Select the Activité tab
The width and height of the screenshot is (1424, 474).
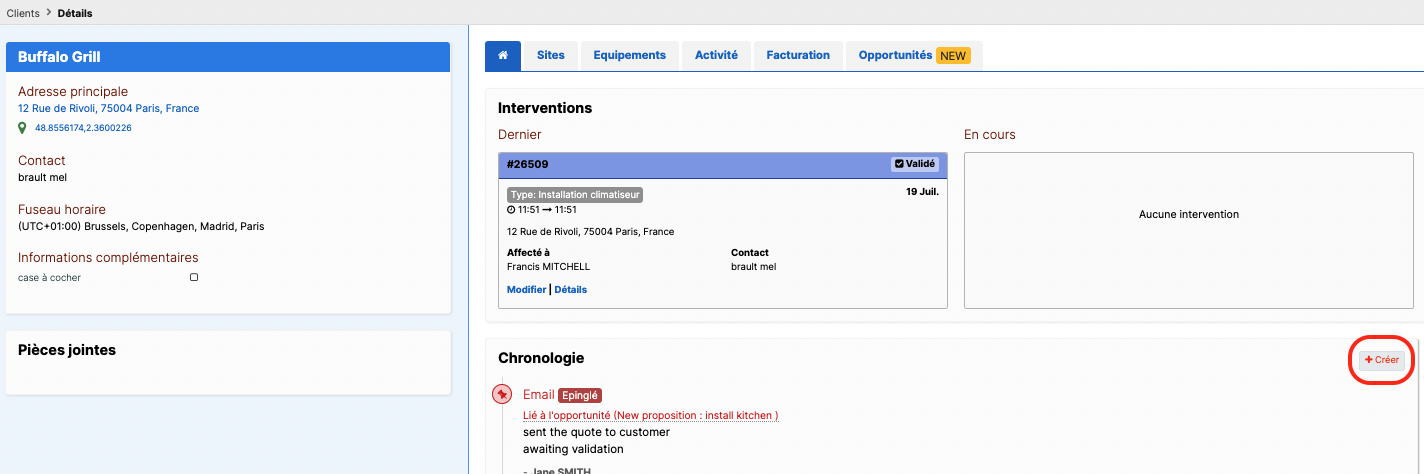[716, 56]
